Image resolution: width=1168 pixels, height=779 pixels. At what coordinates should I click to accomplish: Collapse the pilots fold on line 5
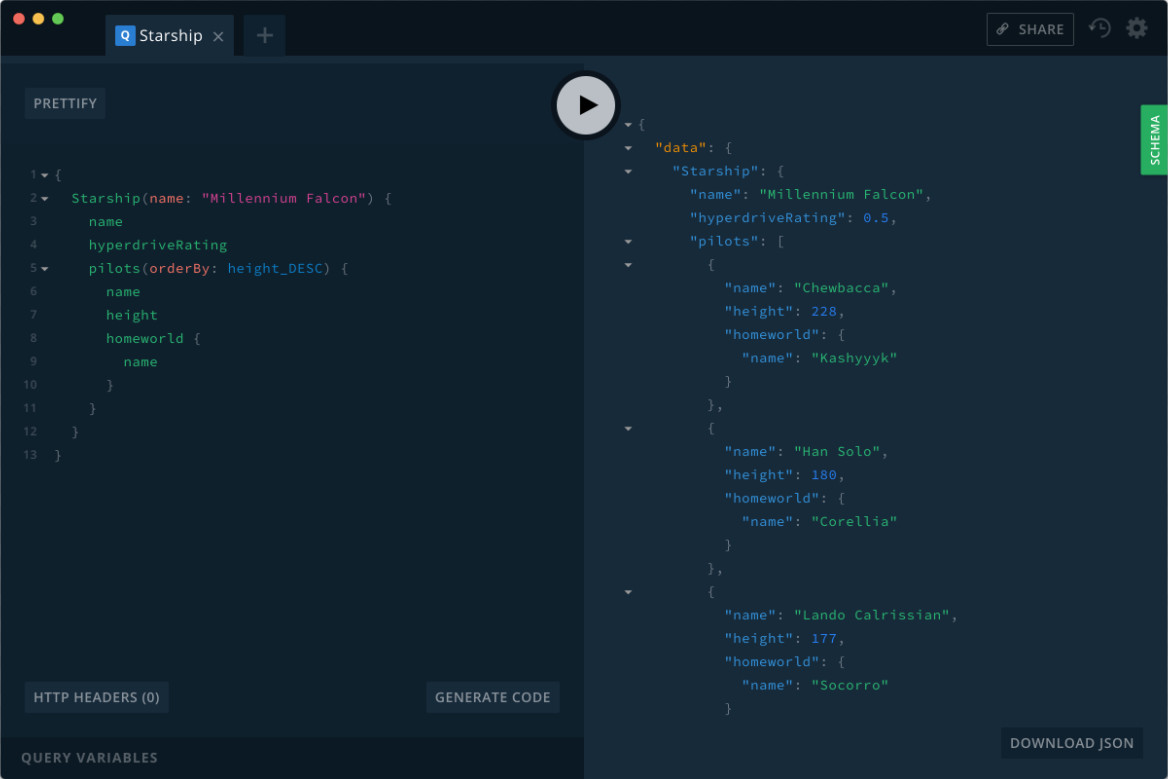45,269
